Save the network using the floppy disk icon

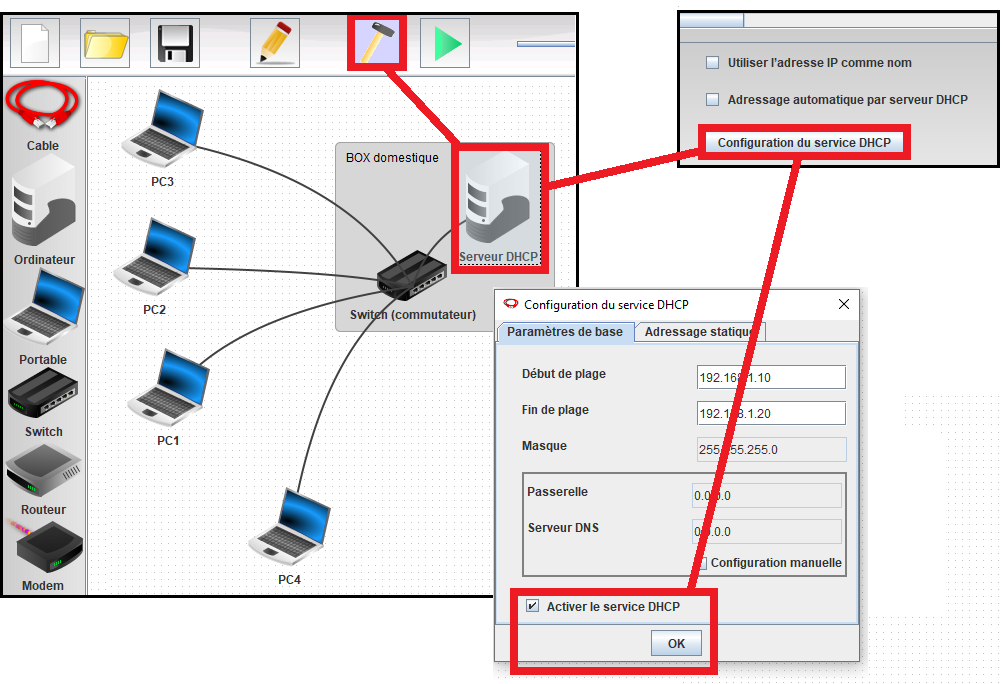tap(175, 44)
